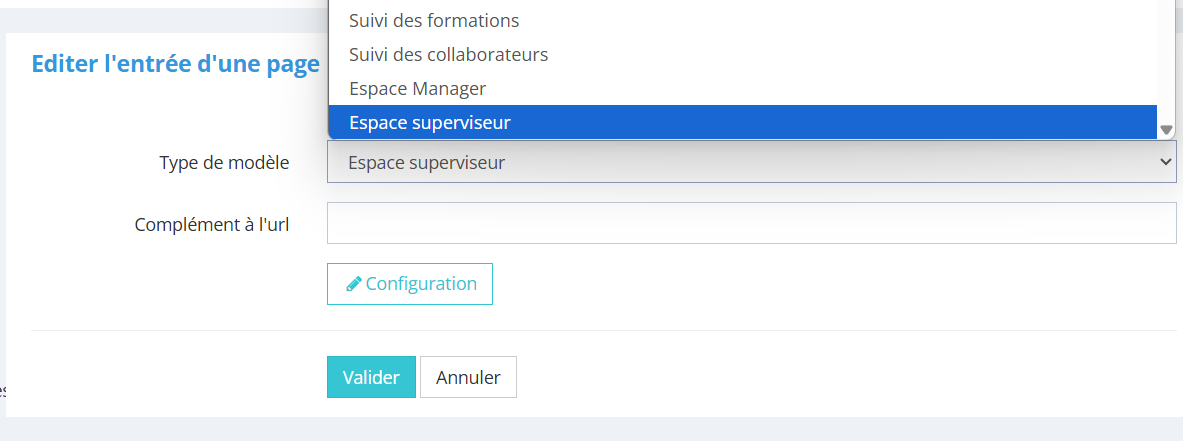Image resolution: width=1183 pixels, height=441 pixels.
Task: Focus the 'Complément à l'url' text field
Action: pos(750,223)
